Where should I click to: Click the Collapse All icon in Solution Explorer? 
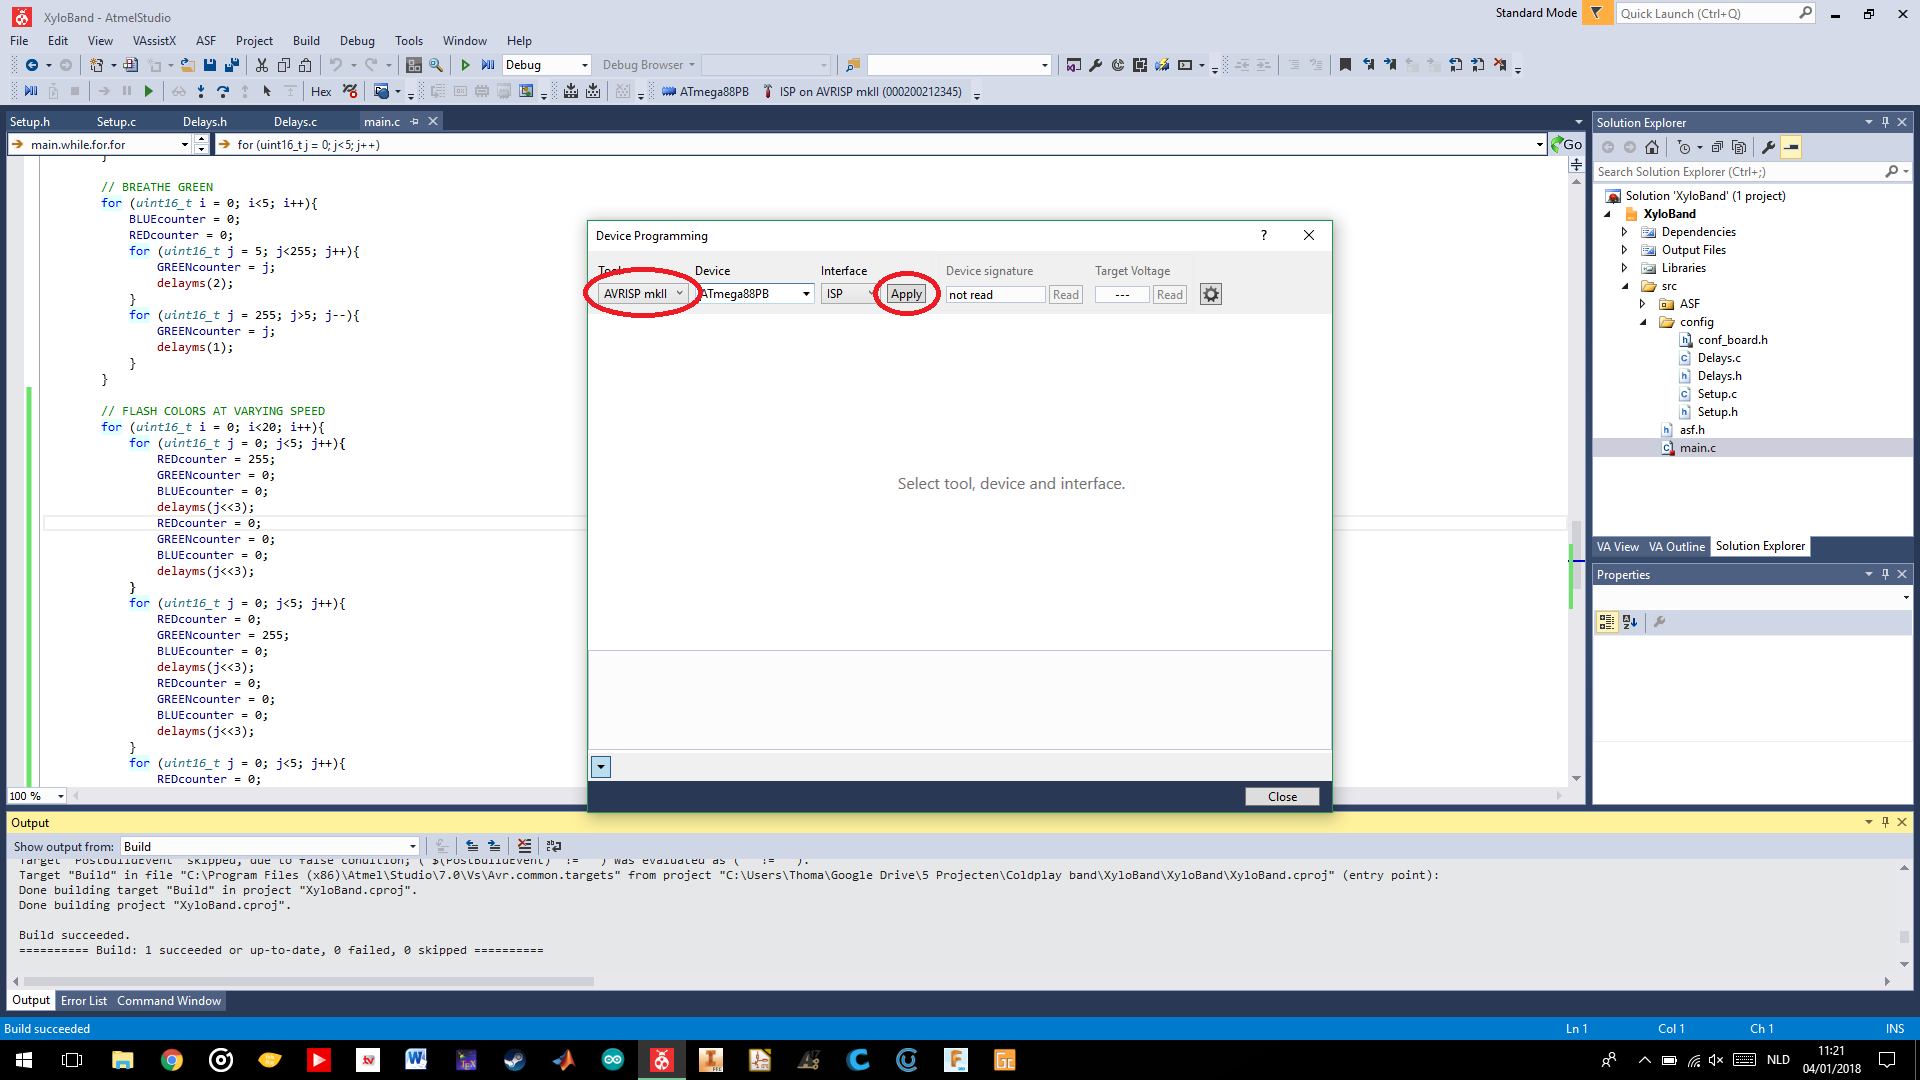coord(1717,147)
